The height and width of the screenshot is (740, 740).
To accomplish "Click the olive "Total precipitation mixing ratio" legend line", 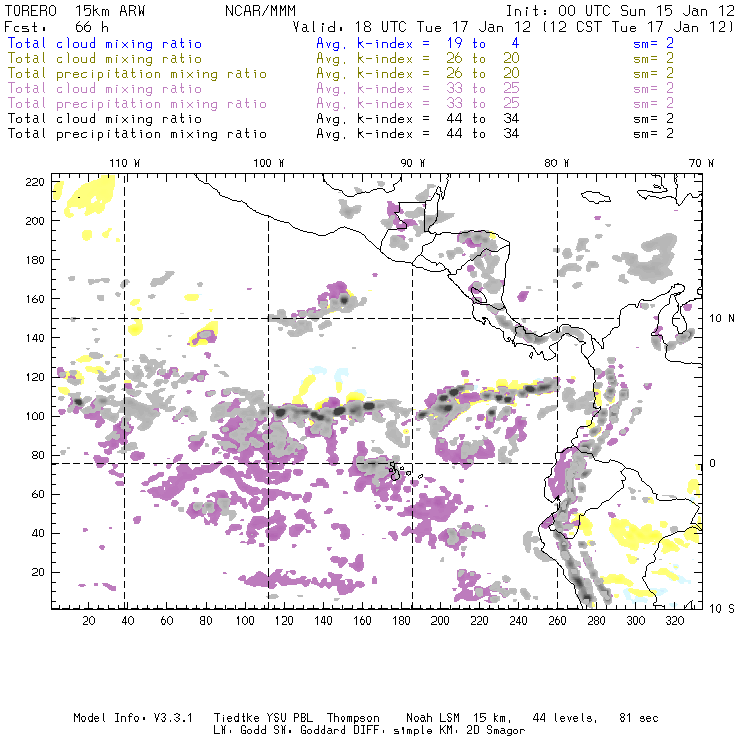I will (x=137, y=74).
